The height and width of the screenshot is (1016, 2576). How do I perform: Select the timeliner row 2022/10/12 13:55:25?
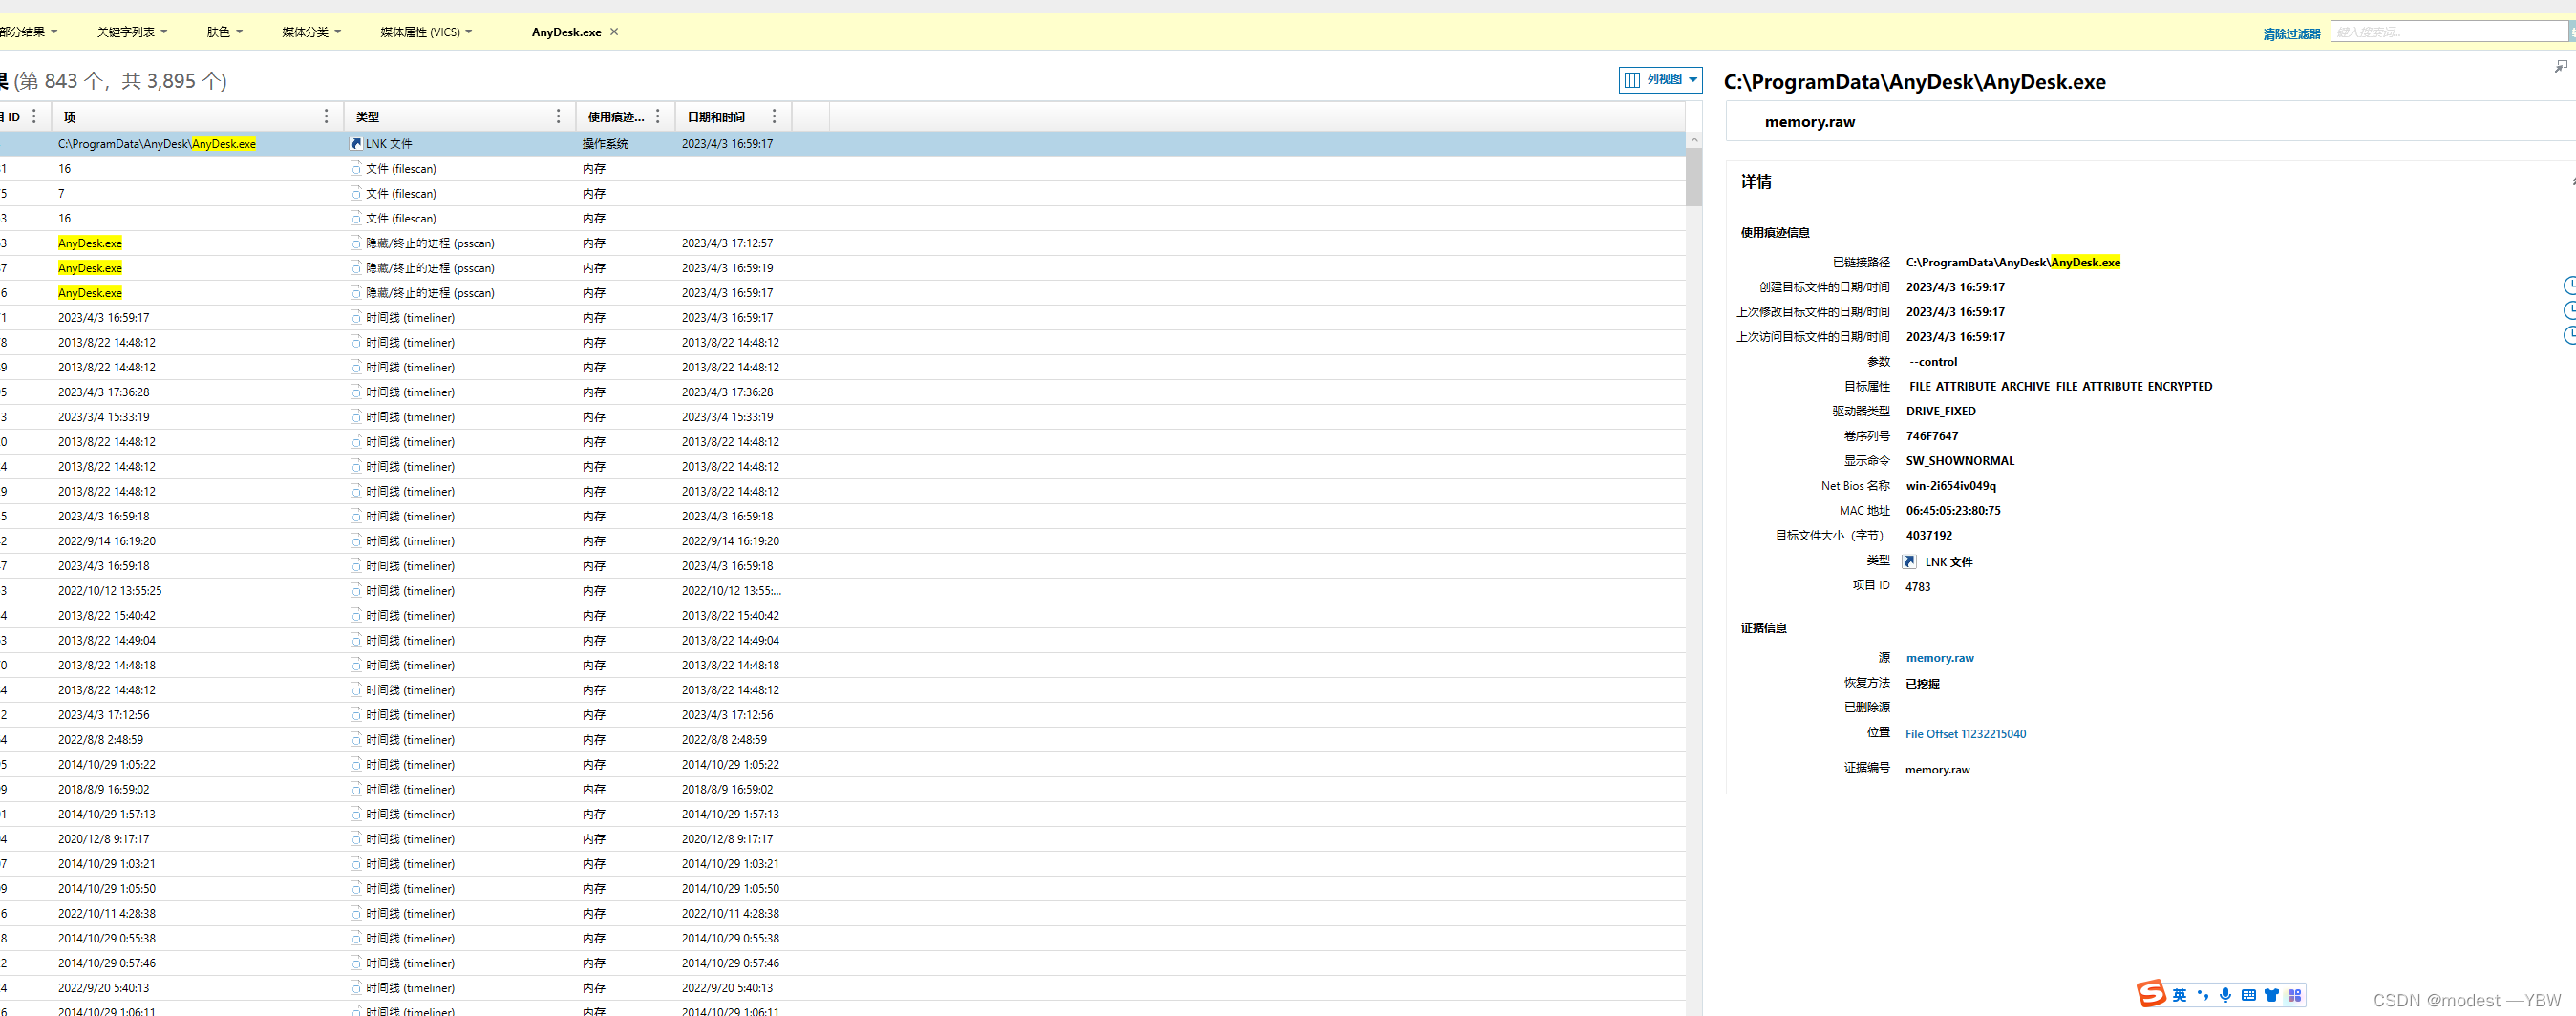pos(842,591)
